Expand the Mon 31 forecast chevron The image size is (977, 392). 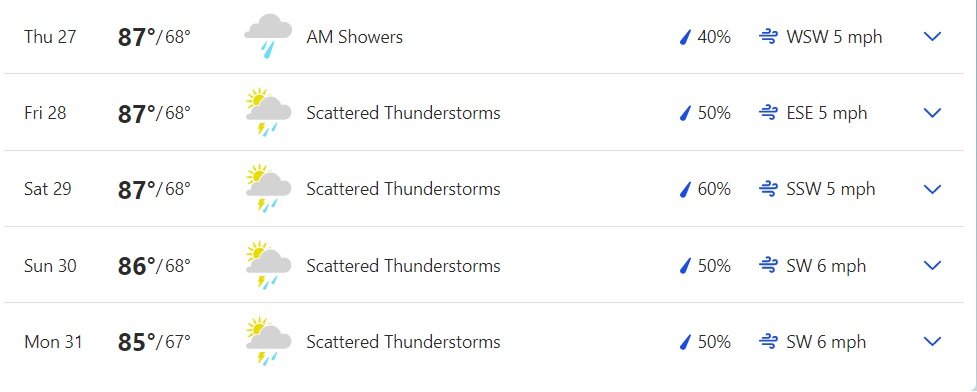point(932,342)
